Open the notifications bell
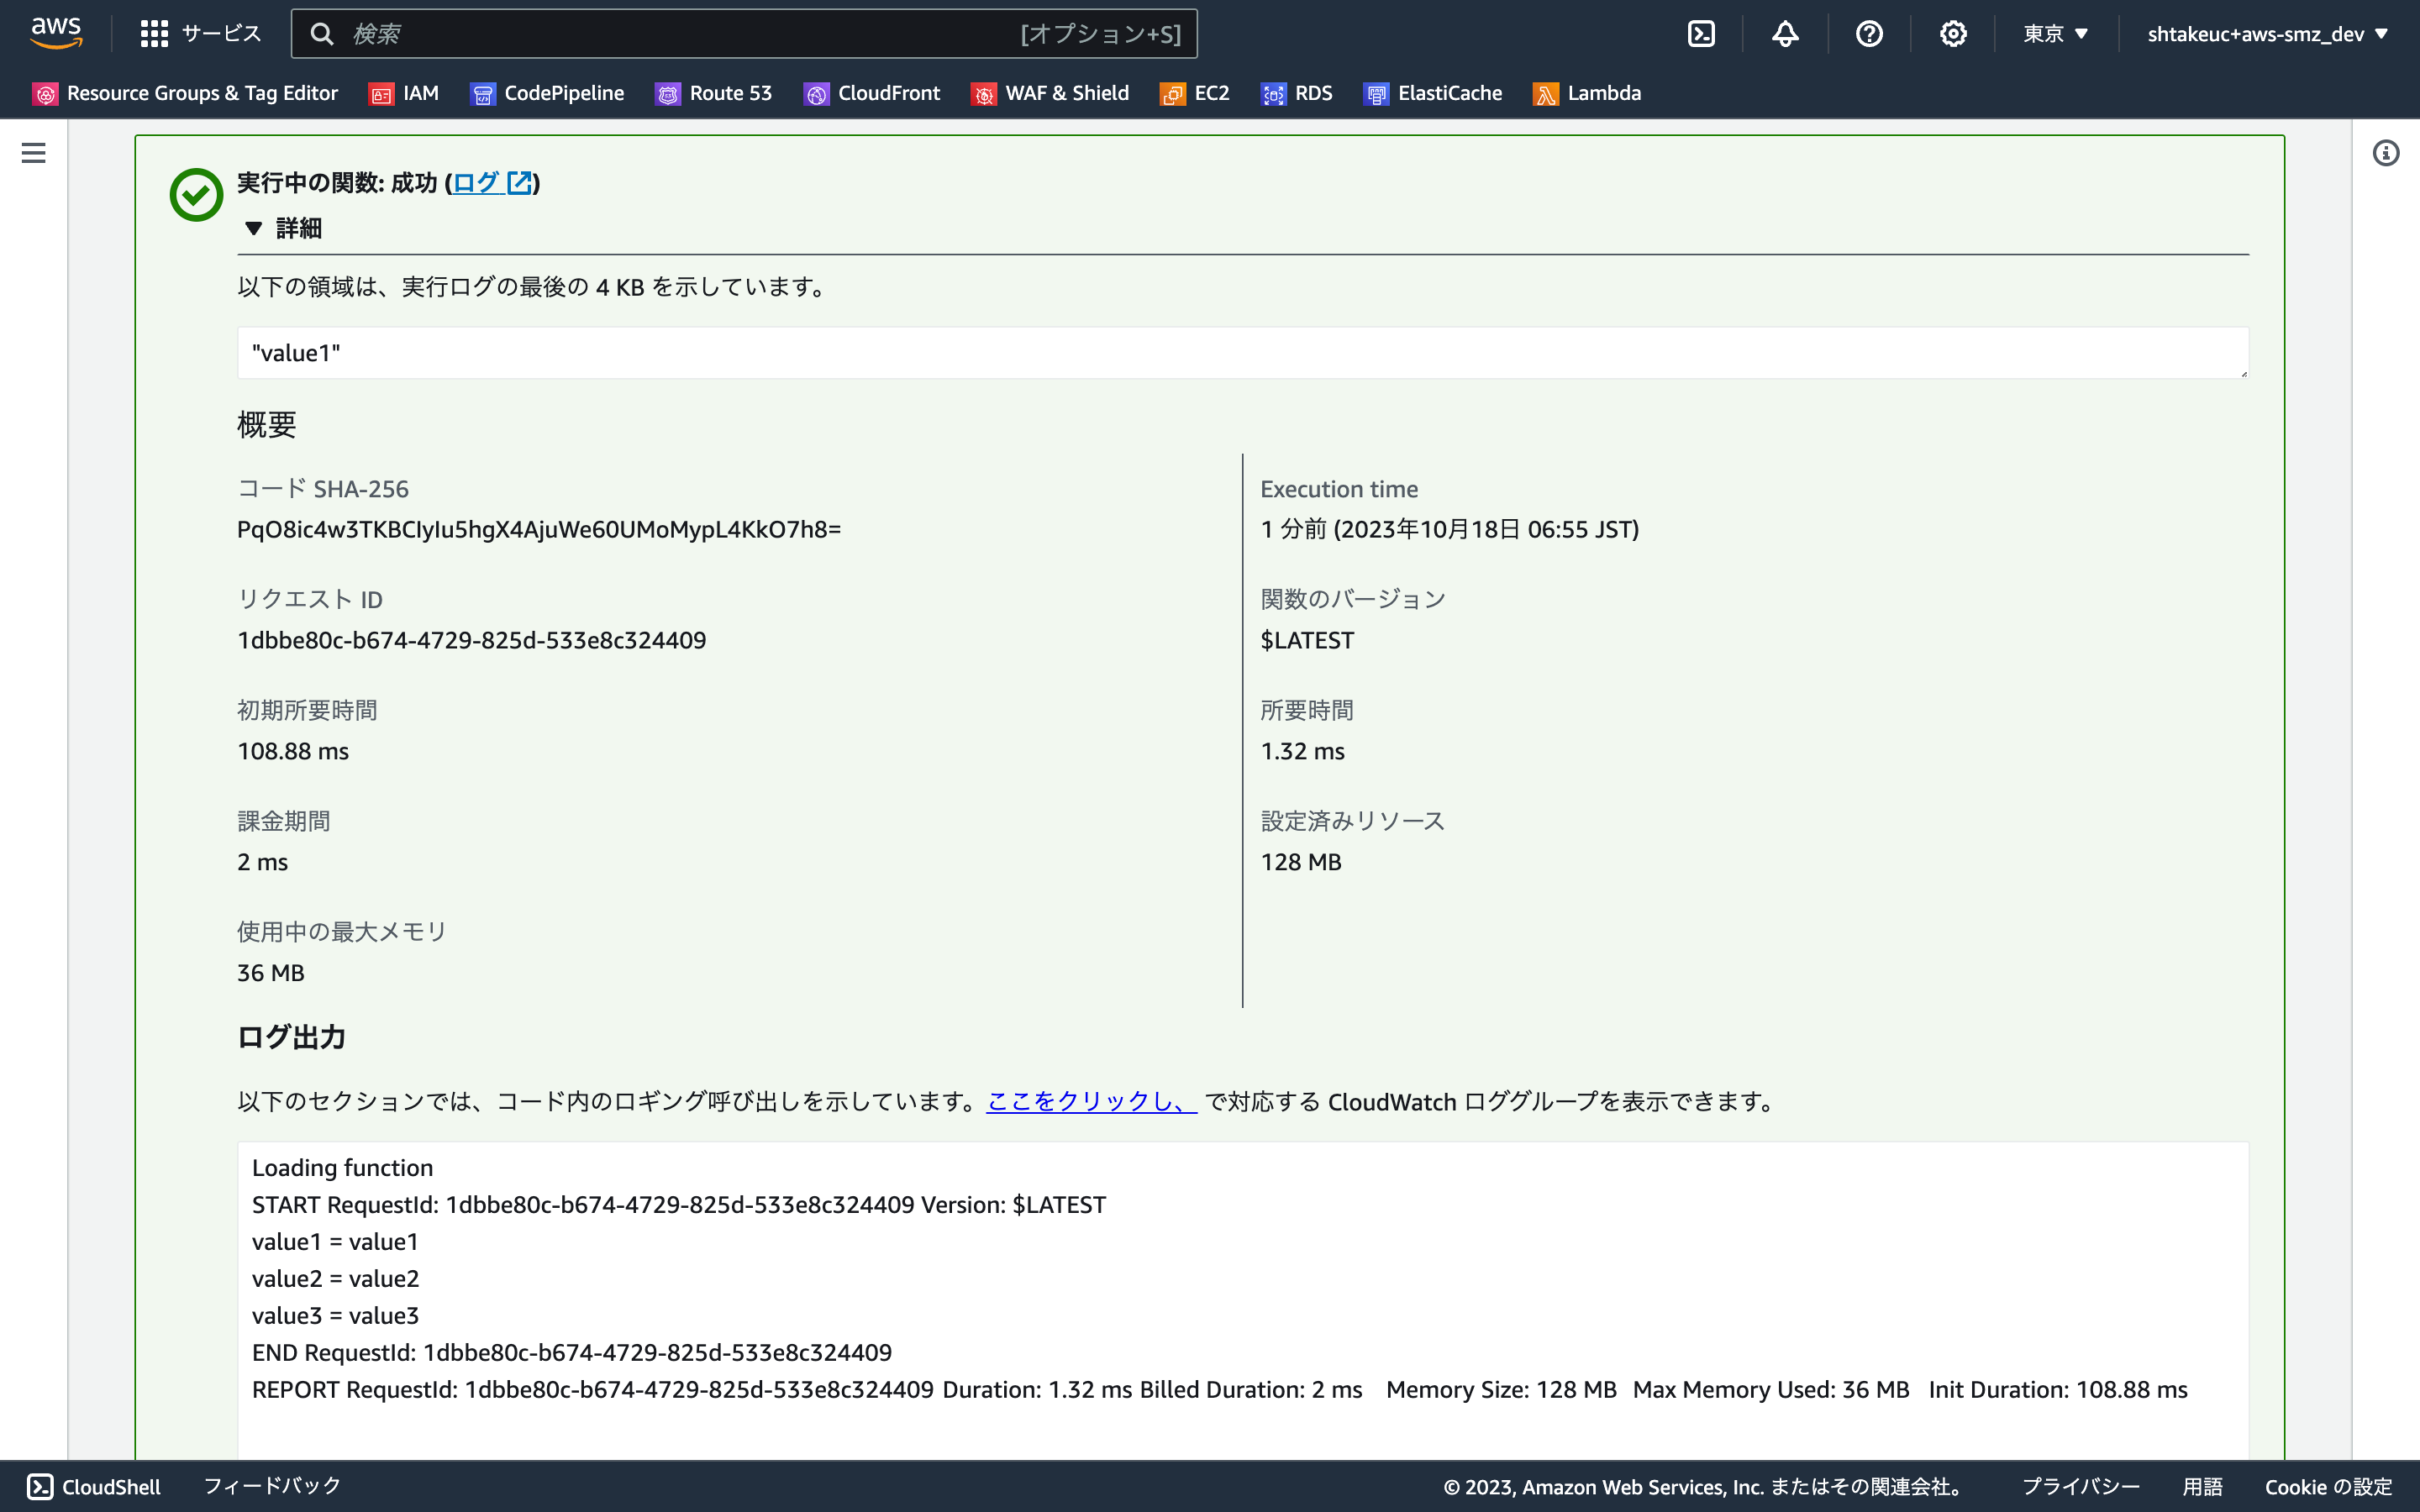This screenshot has height=1512, width=2420. pyautogui.click(x=1785, y=34)
